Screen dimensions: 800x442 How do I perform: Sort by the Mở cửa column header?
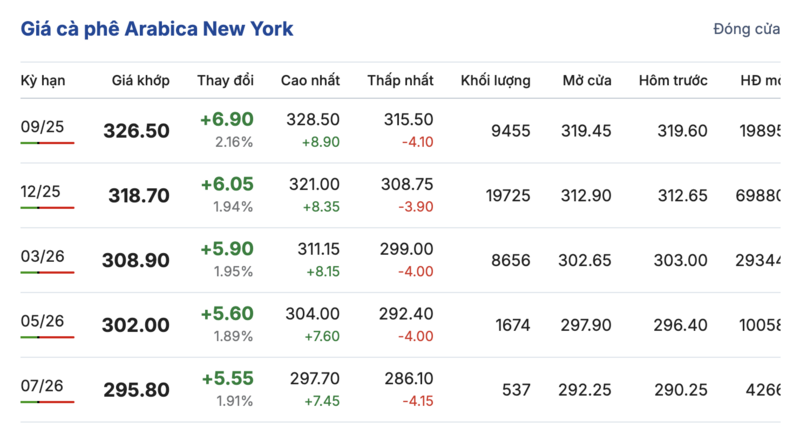pos(587,80)
